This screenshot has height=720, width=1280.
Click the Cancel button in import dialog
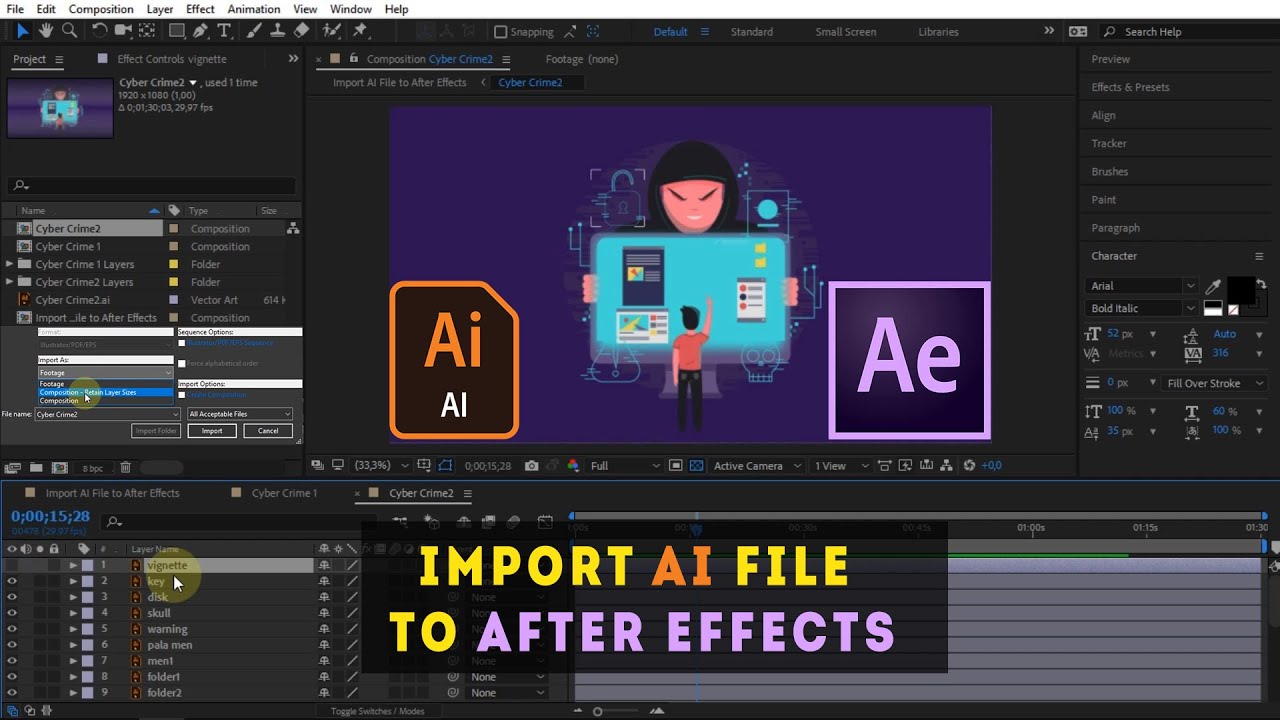268,431
